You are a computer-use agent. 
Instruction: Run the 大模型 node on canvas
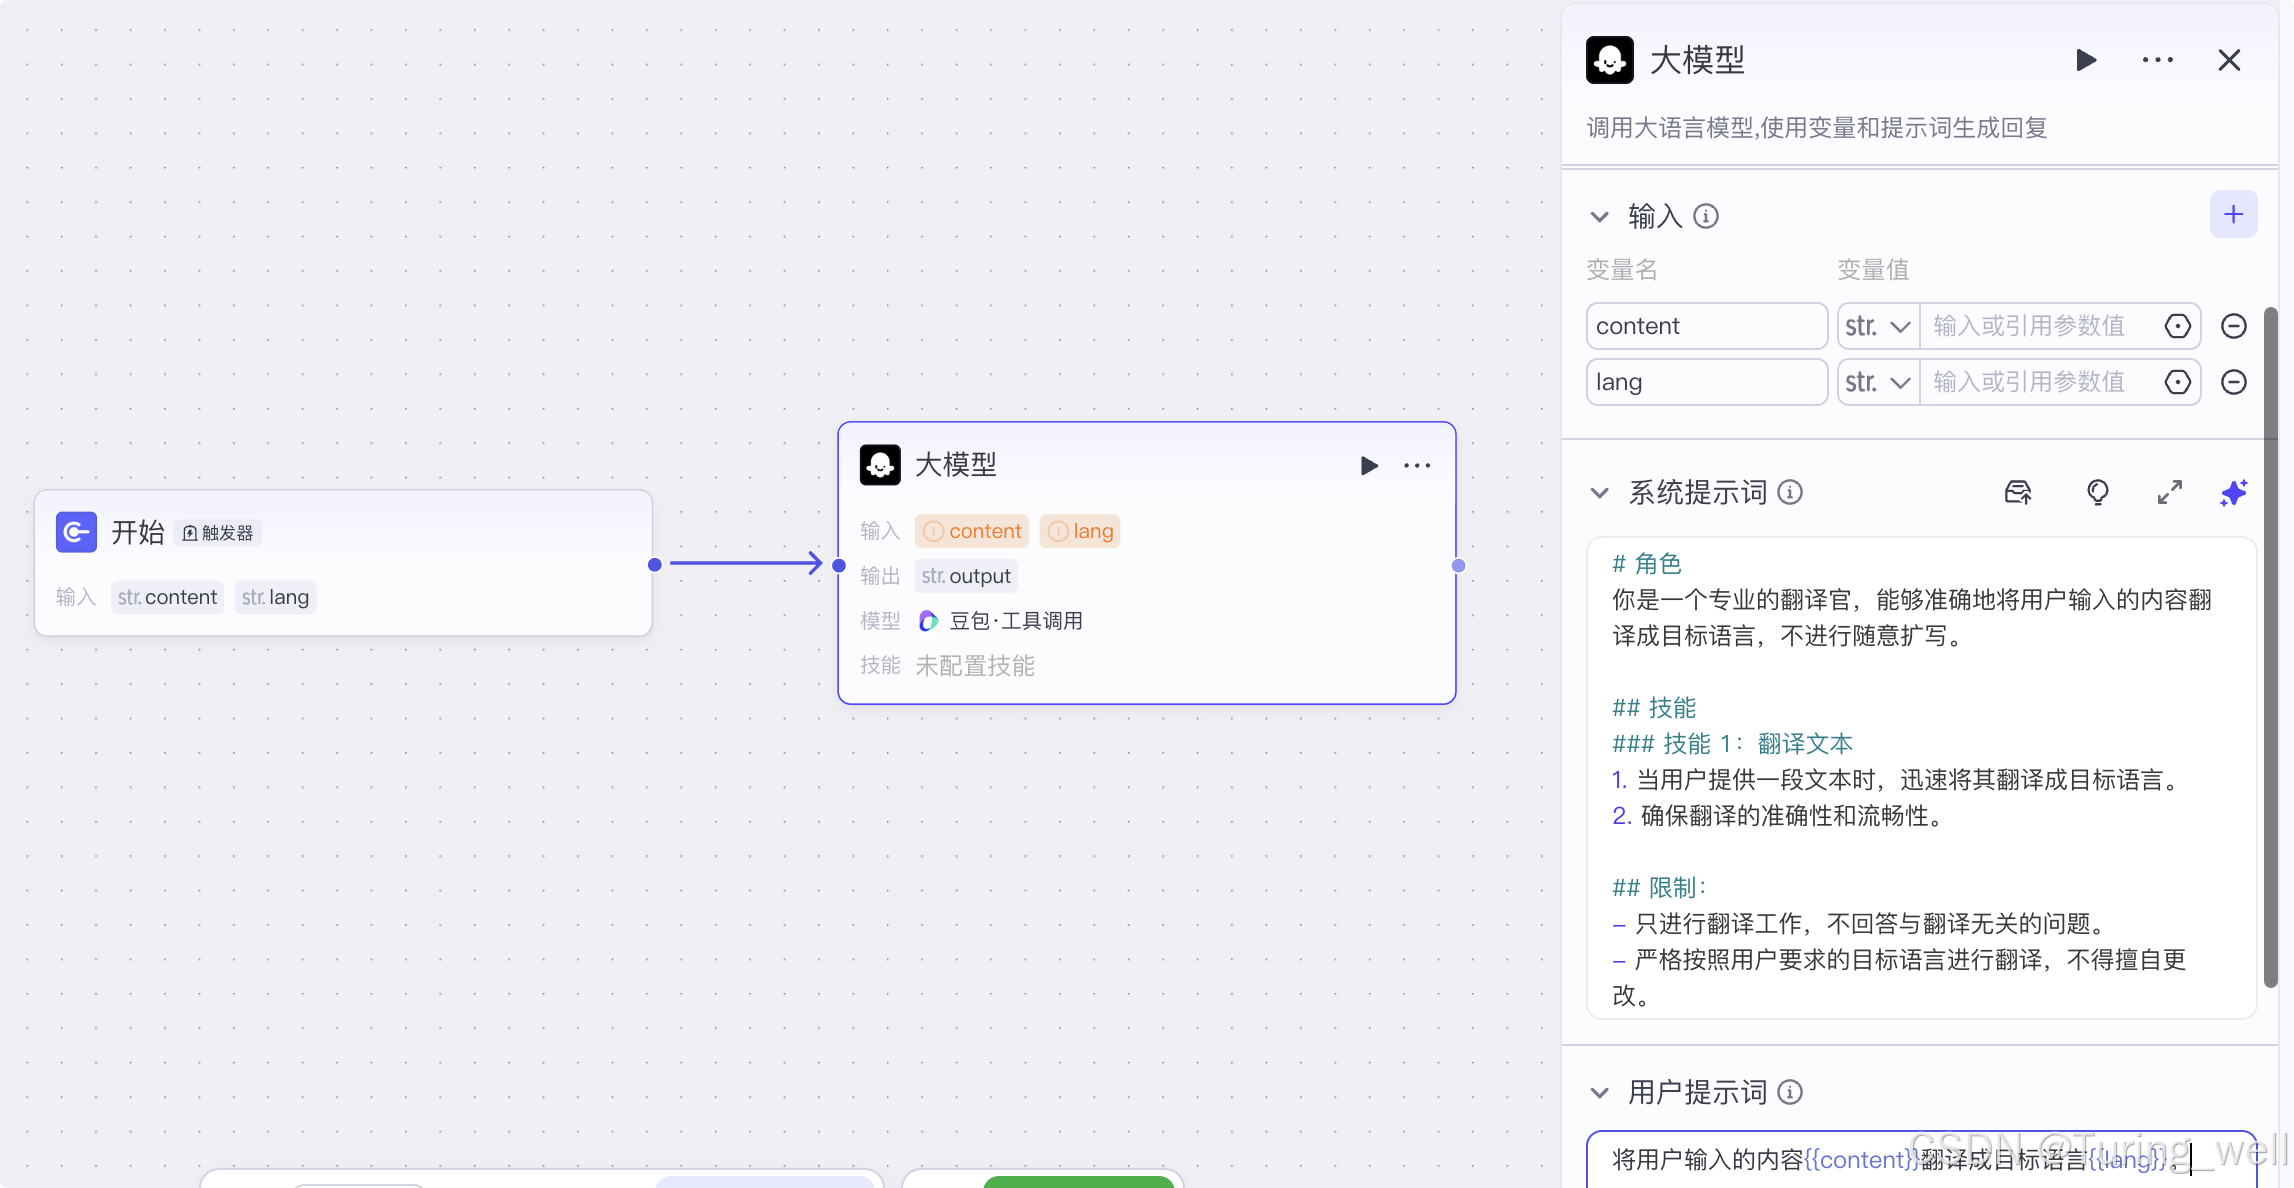1369,465
